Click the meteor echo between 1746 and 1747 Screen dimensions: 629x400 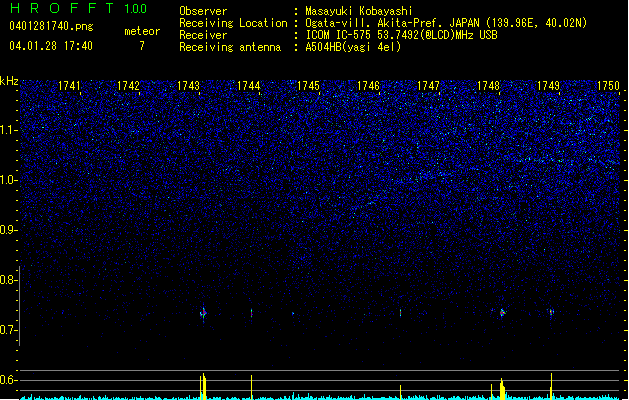coord(400,313)
